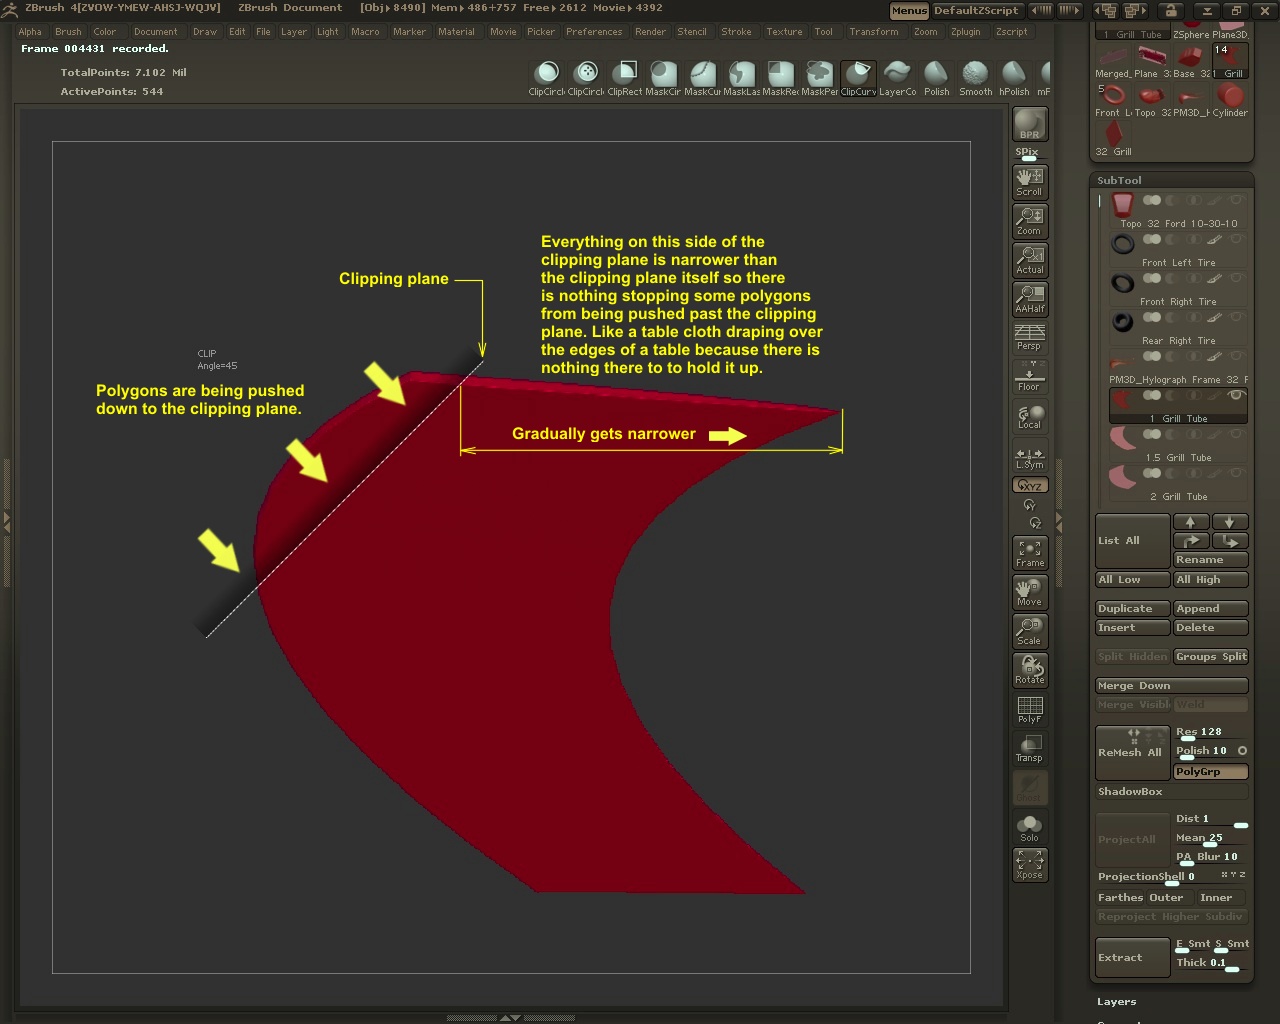Pick the Smooth brush

tap(975, 76)
